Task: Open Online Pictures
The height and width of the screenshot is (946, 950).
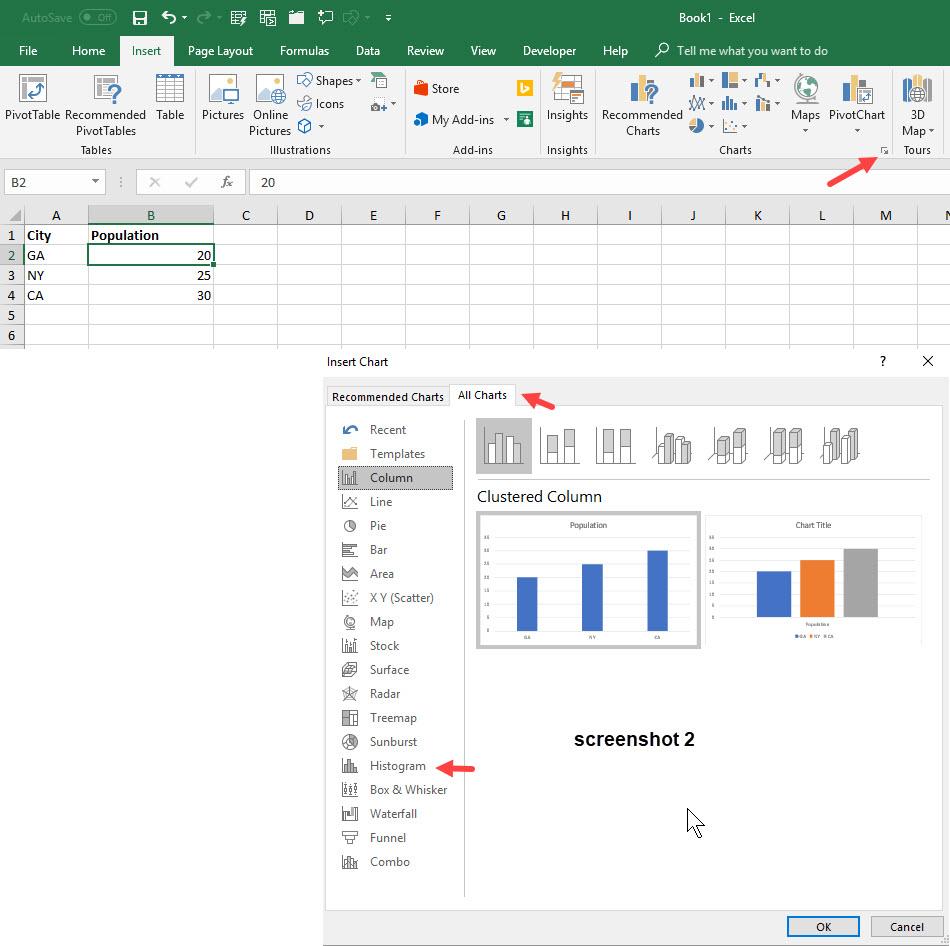Action: click(x=270, y=105)
